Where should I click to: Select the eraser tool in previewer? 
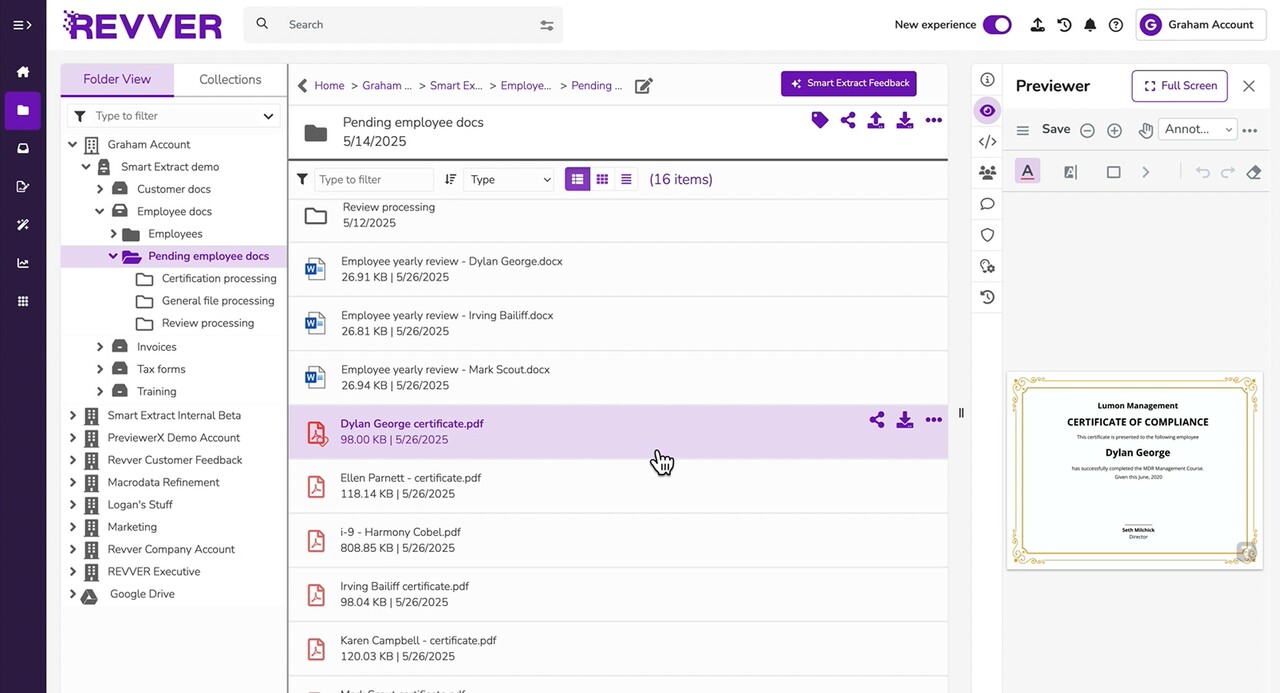pos(1254,172)
